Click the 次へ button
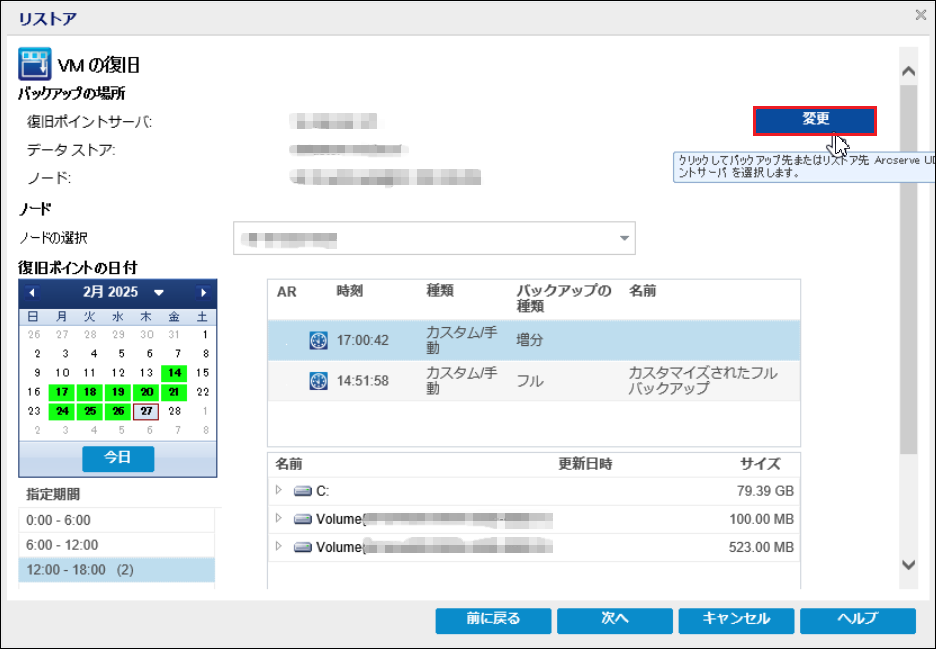This screenshot has width=936, height=649. tap(615, 620)
